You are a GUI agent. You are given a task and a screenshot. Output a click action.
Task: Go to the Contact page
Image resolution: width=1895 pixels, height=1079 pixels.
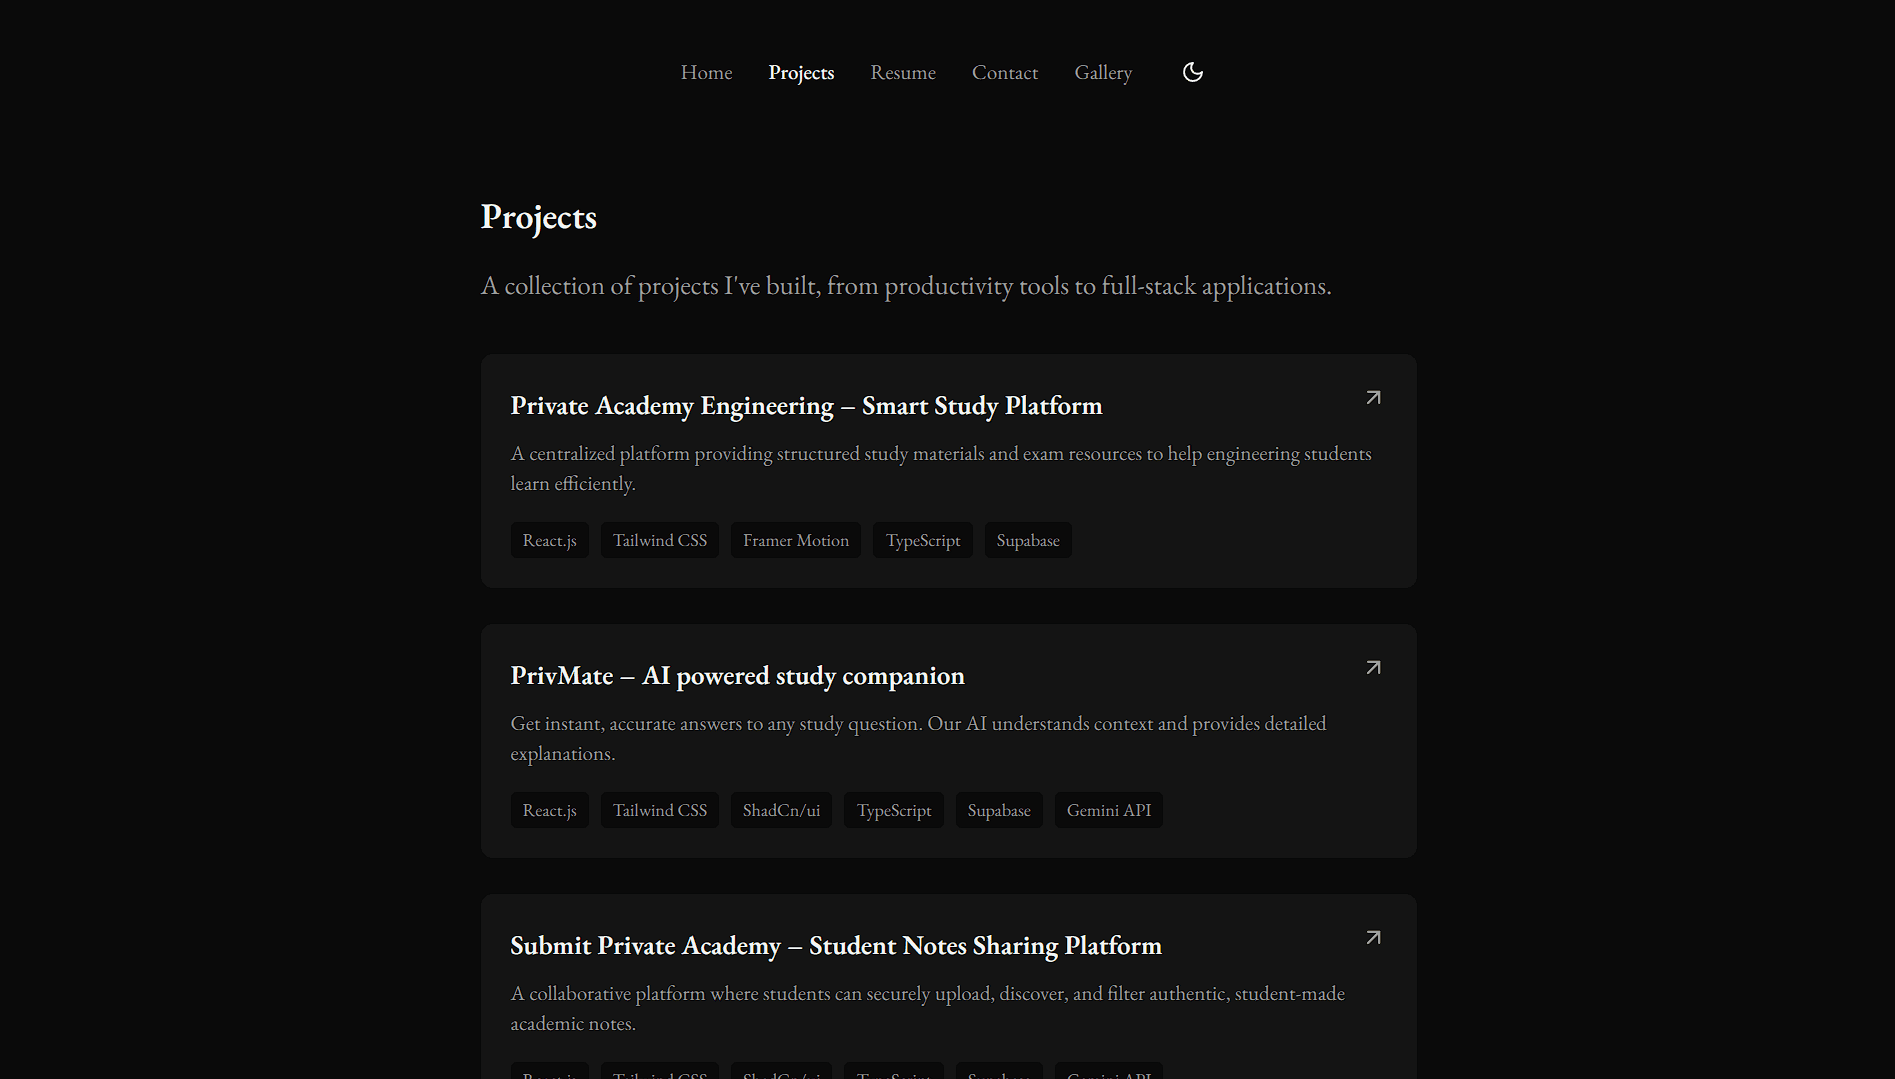click(1005, 72)
